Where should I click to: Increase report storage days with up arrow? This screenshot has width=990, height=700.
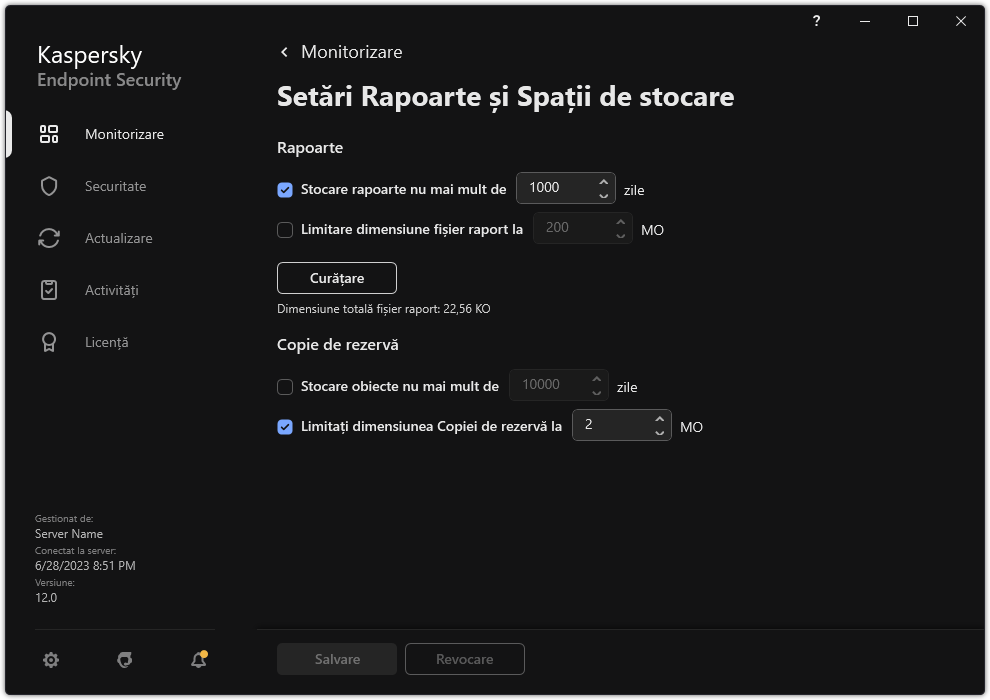pos(603,181)
